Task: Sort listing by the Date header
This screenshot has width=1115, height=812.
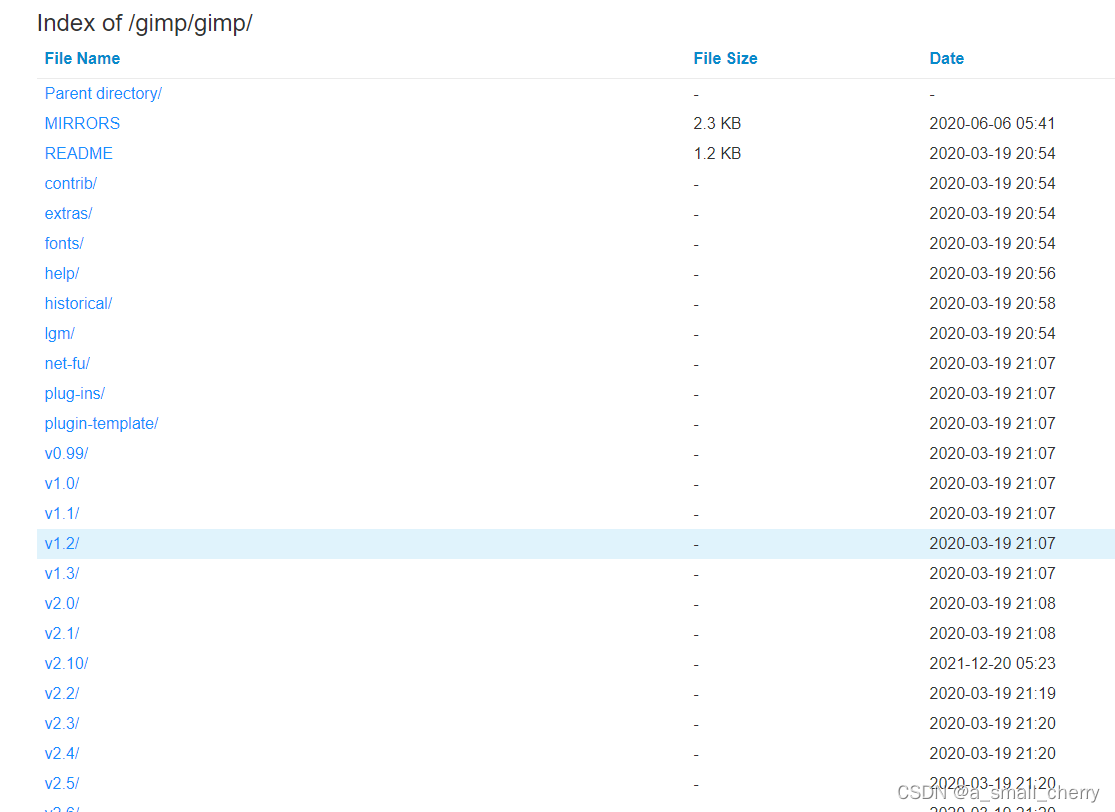Action: [946, 58]
